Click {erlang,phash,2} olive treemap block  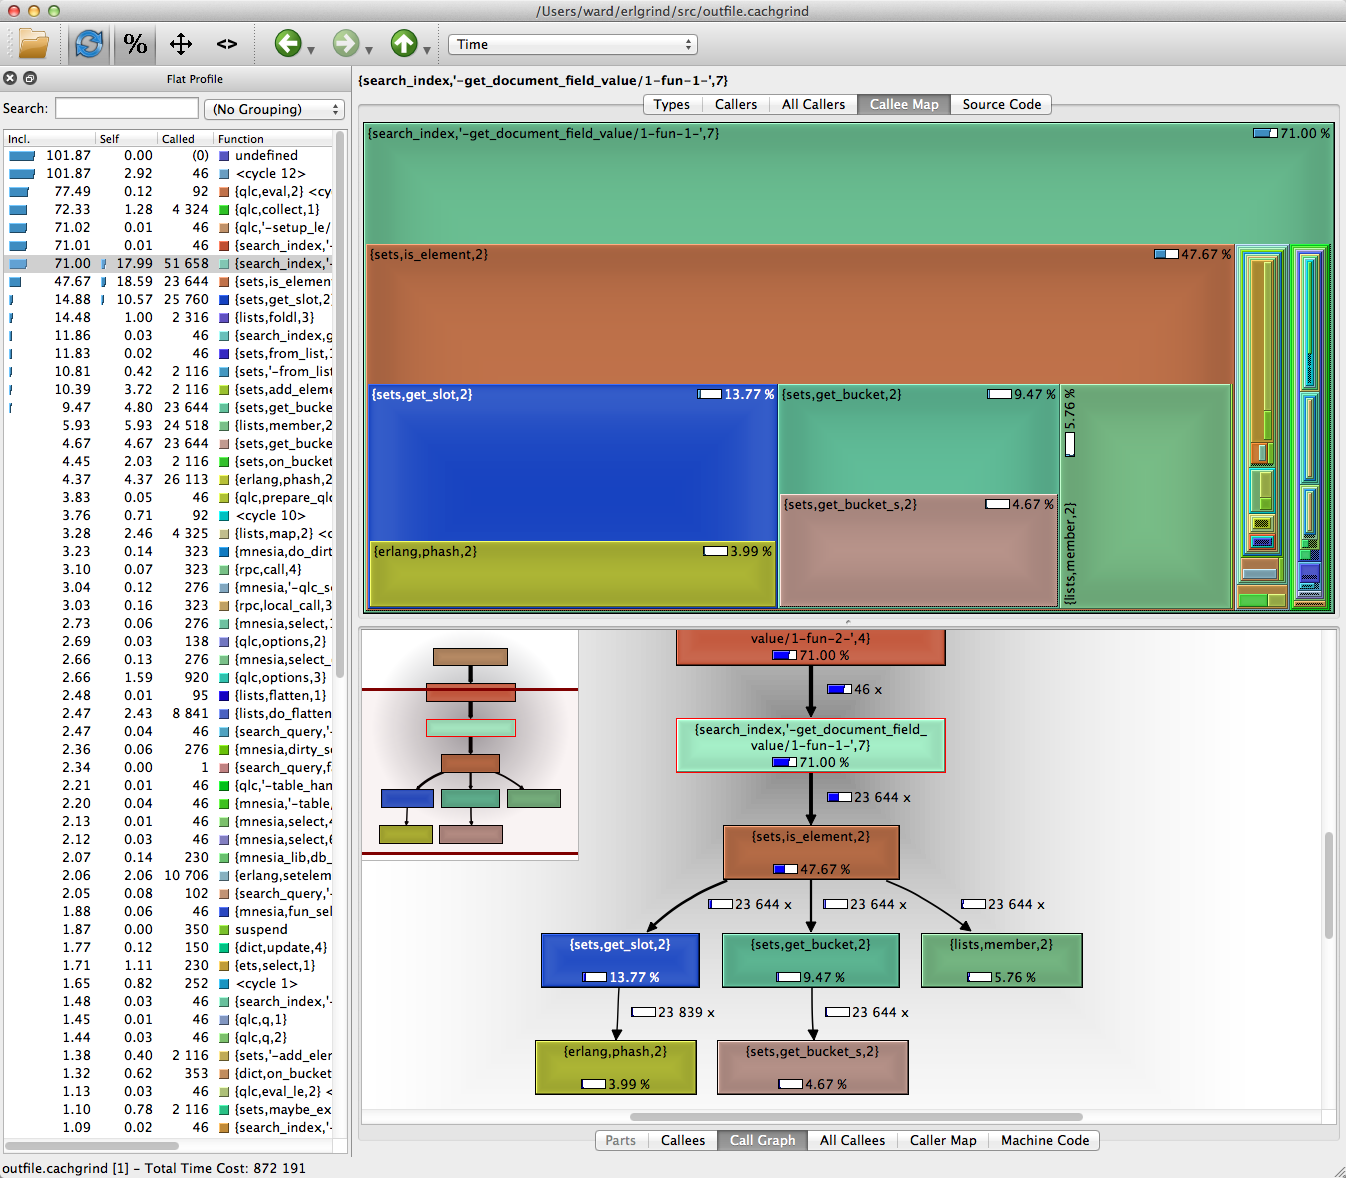(572, 574)
